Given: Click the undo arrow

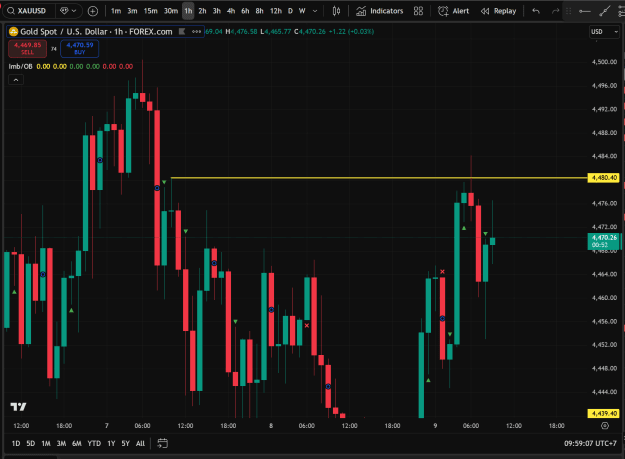Looking at the screenshot, I should click(x=536, y=11).
